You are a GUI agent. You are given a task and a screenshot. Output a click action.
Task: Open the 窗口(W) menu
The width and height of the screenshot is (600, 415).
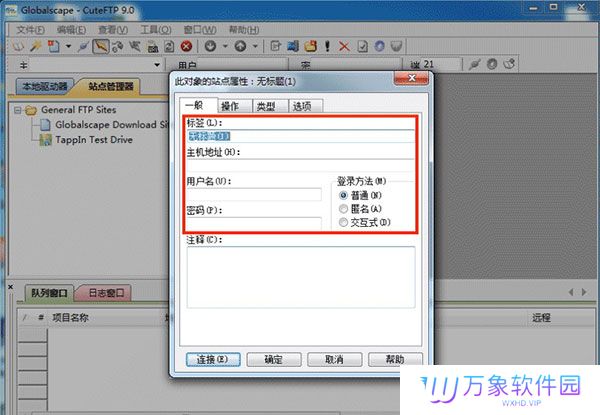tap(200, 30)
